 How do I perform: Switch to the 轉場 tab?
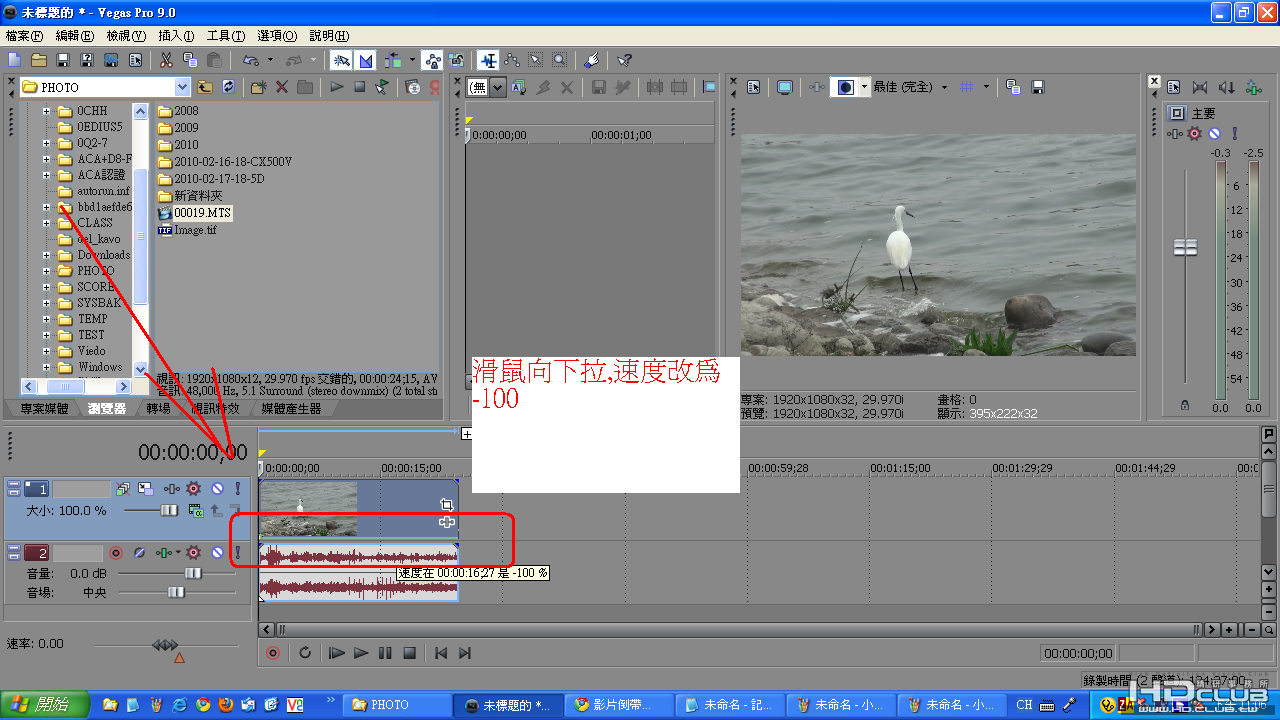click(x=158, y=409)
